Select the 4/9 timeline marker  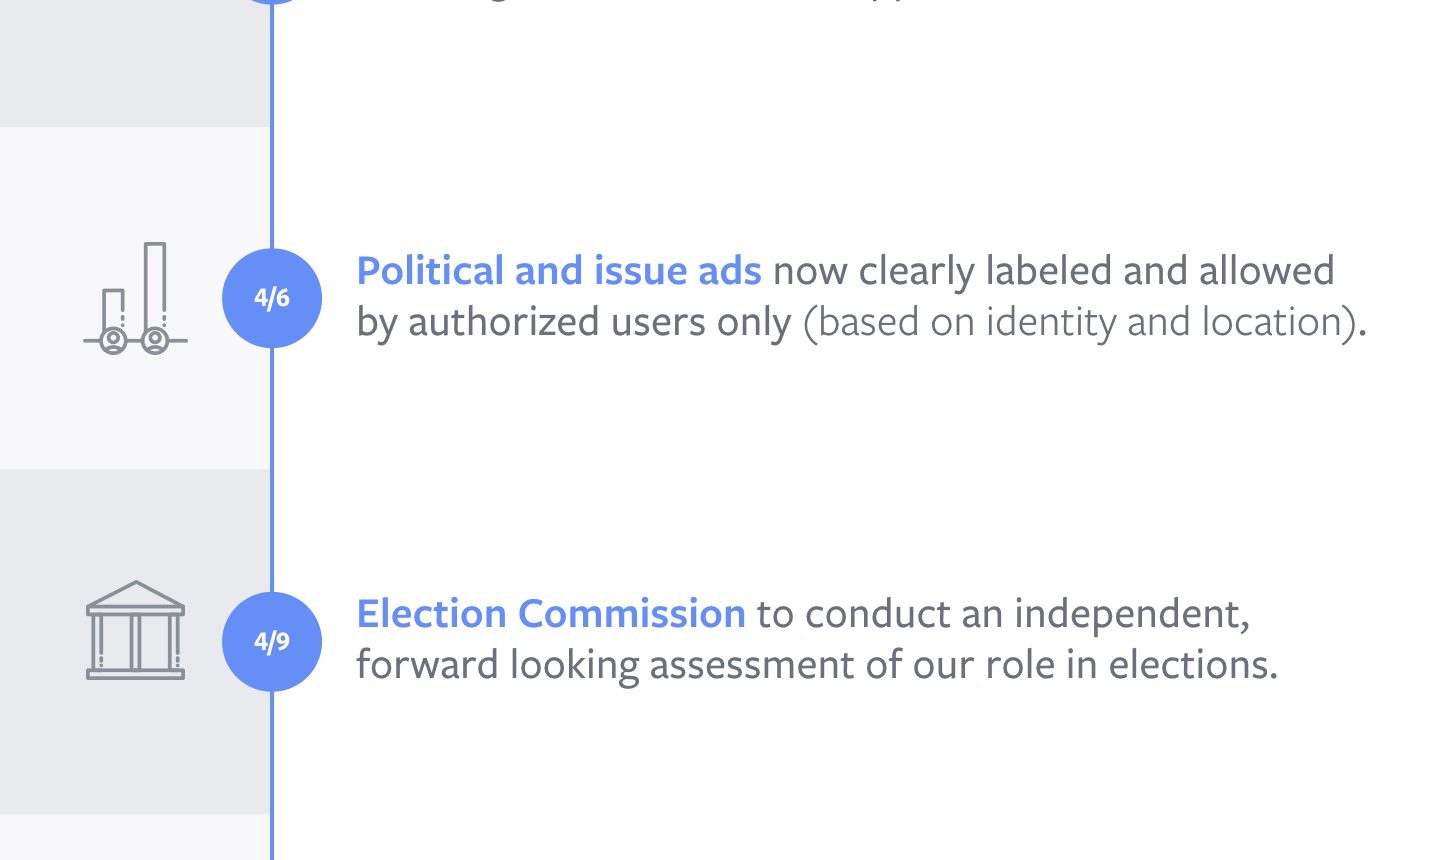click(272, 641)
